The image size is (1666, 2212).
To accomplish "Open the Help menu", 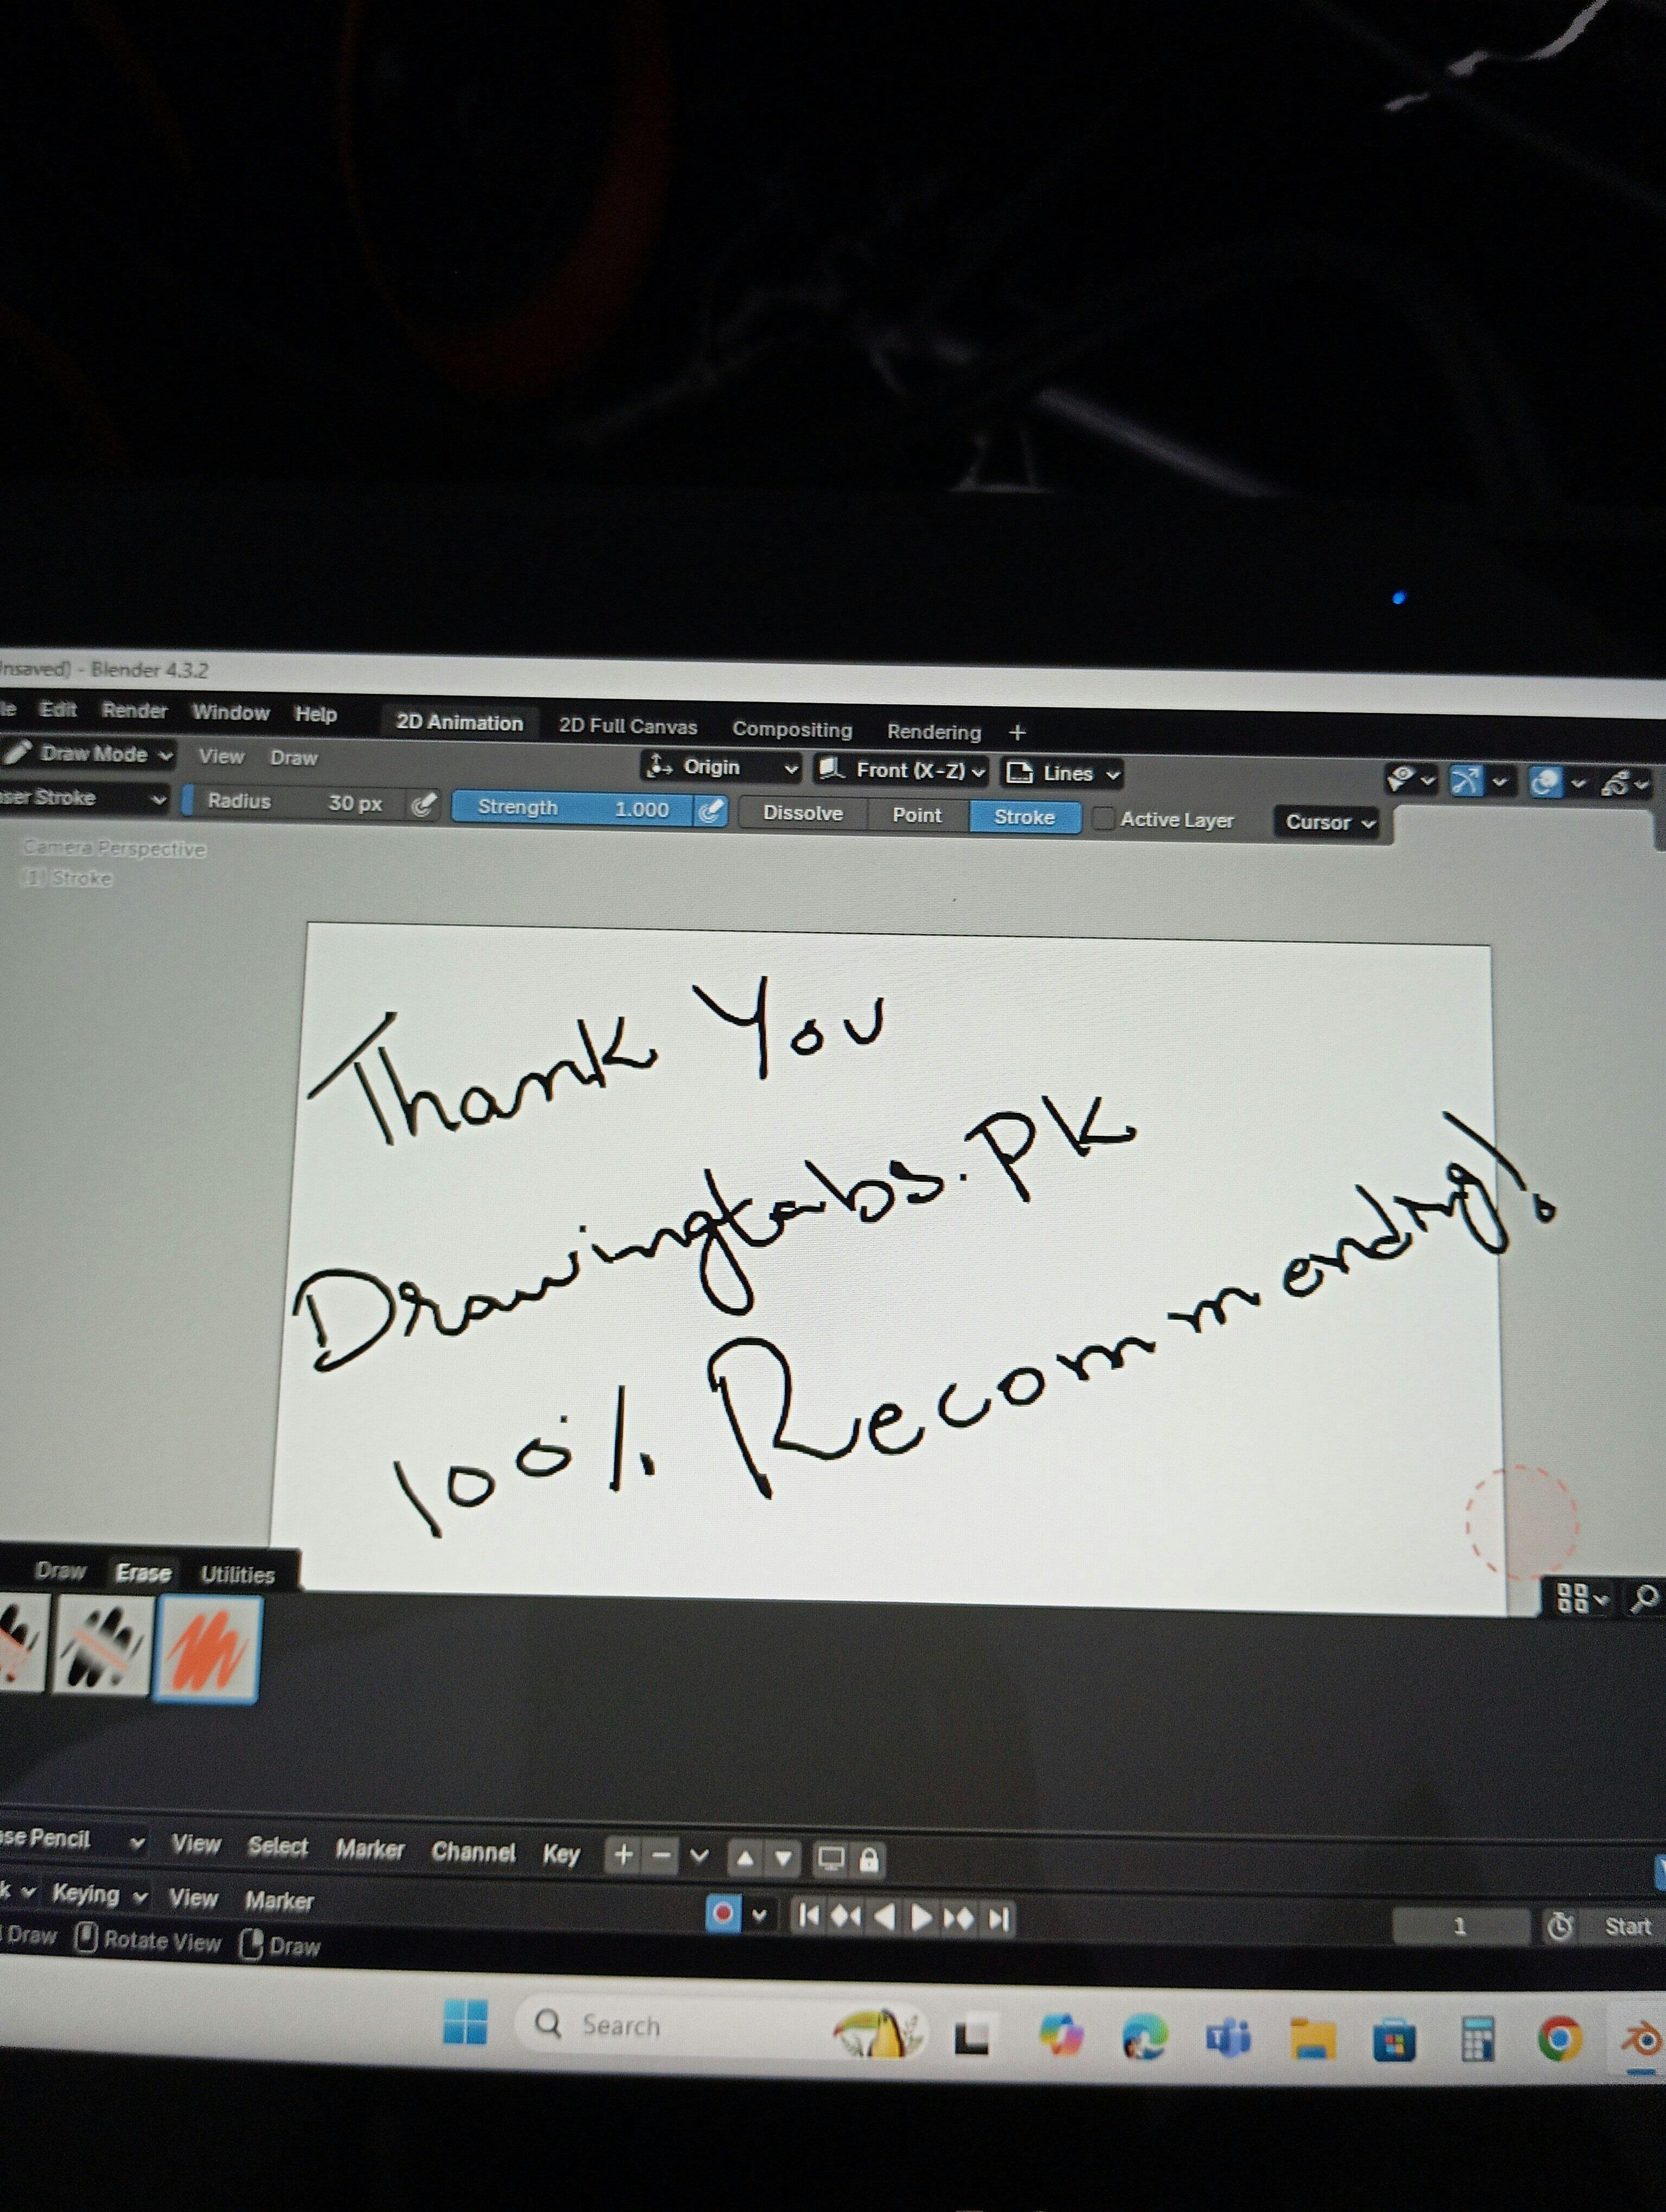I will pos(315,714).
